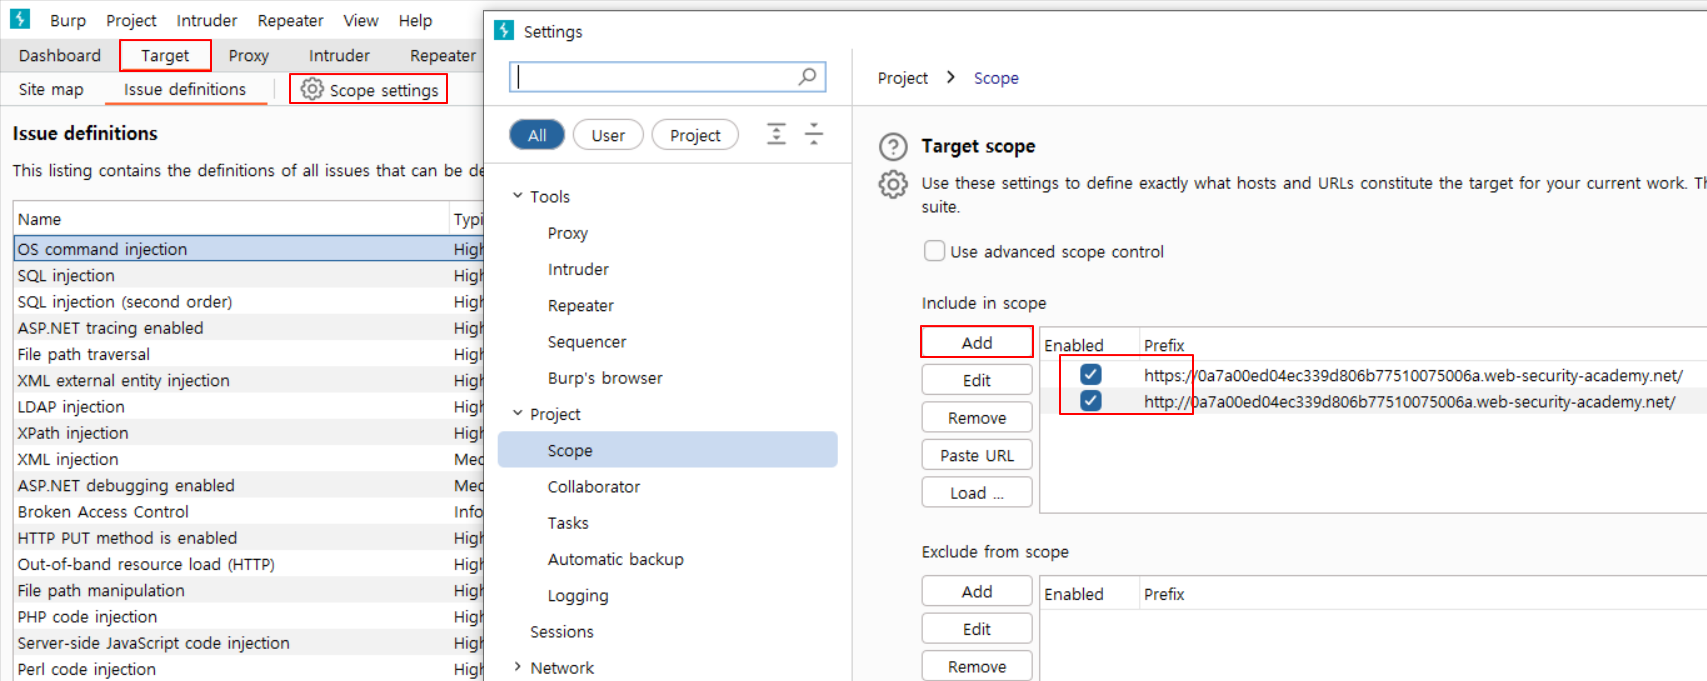
Task: Select Intruder in Settings tree
Action: [x=578, y=269]
